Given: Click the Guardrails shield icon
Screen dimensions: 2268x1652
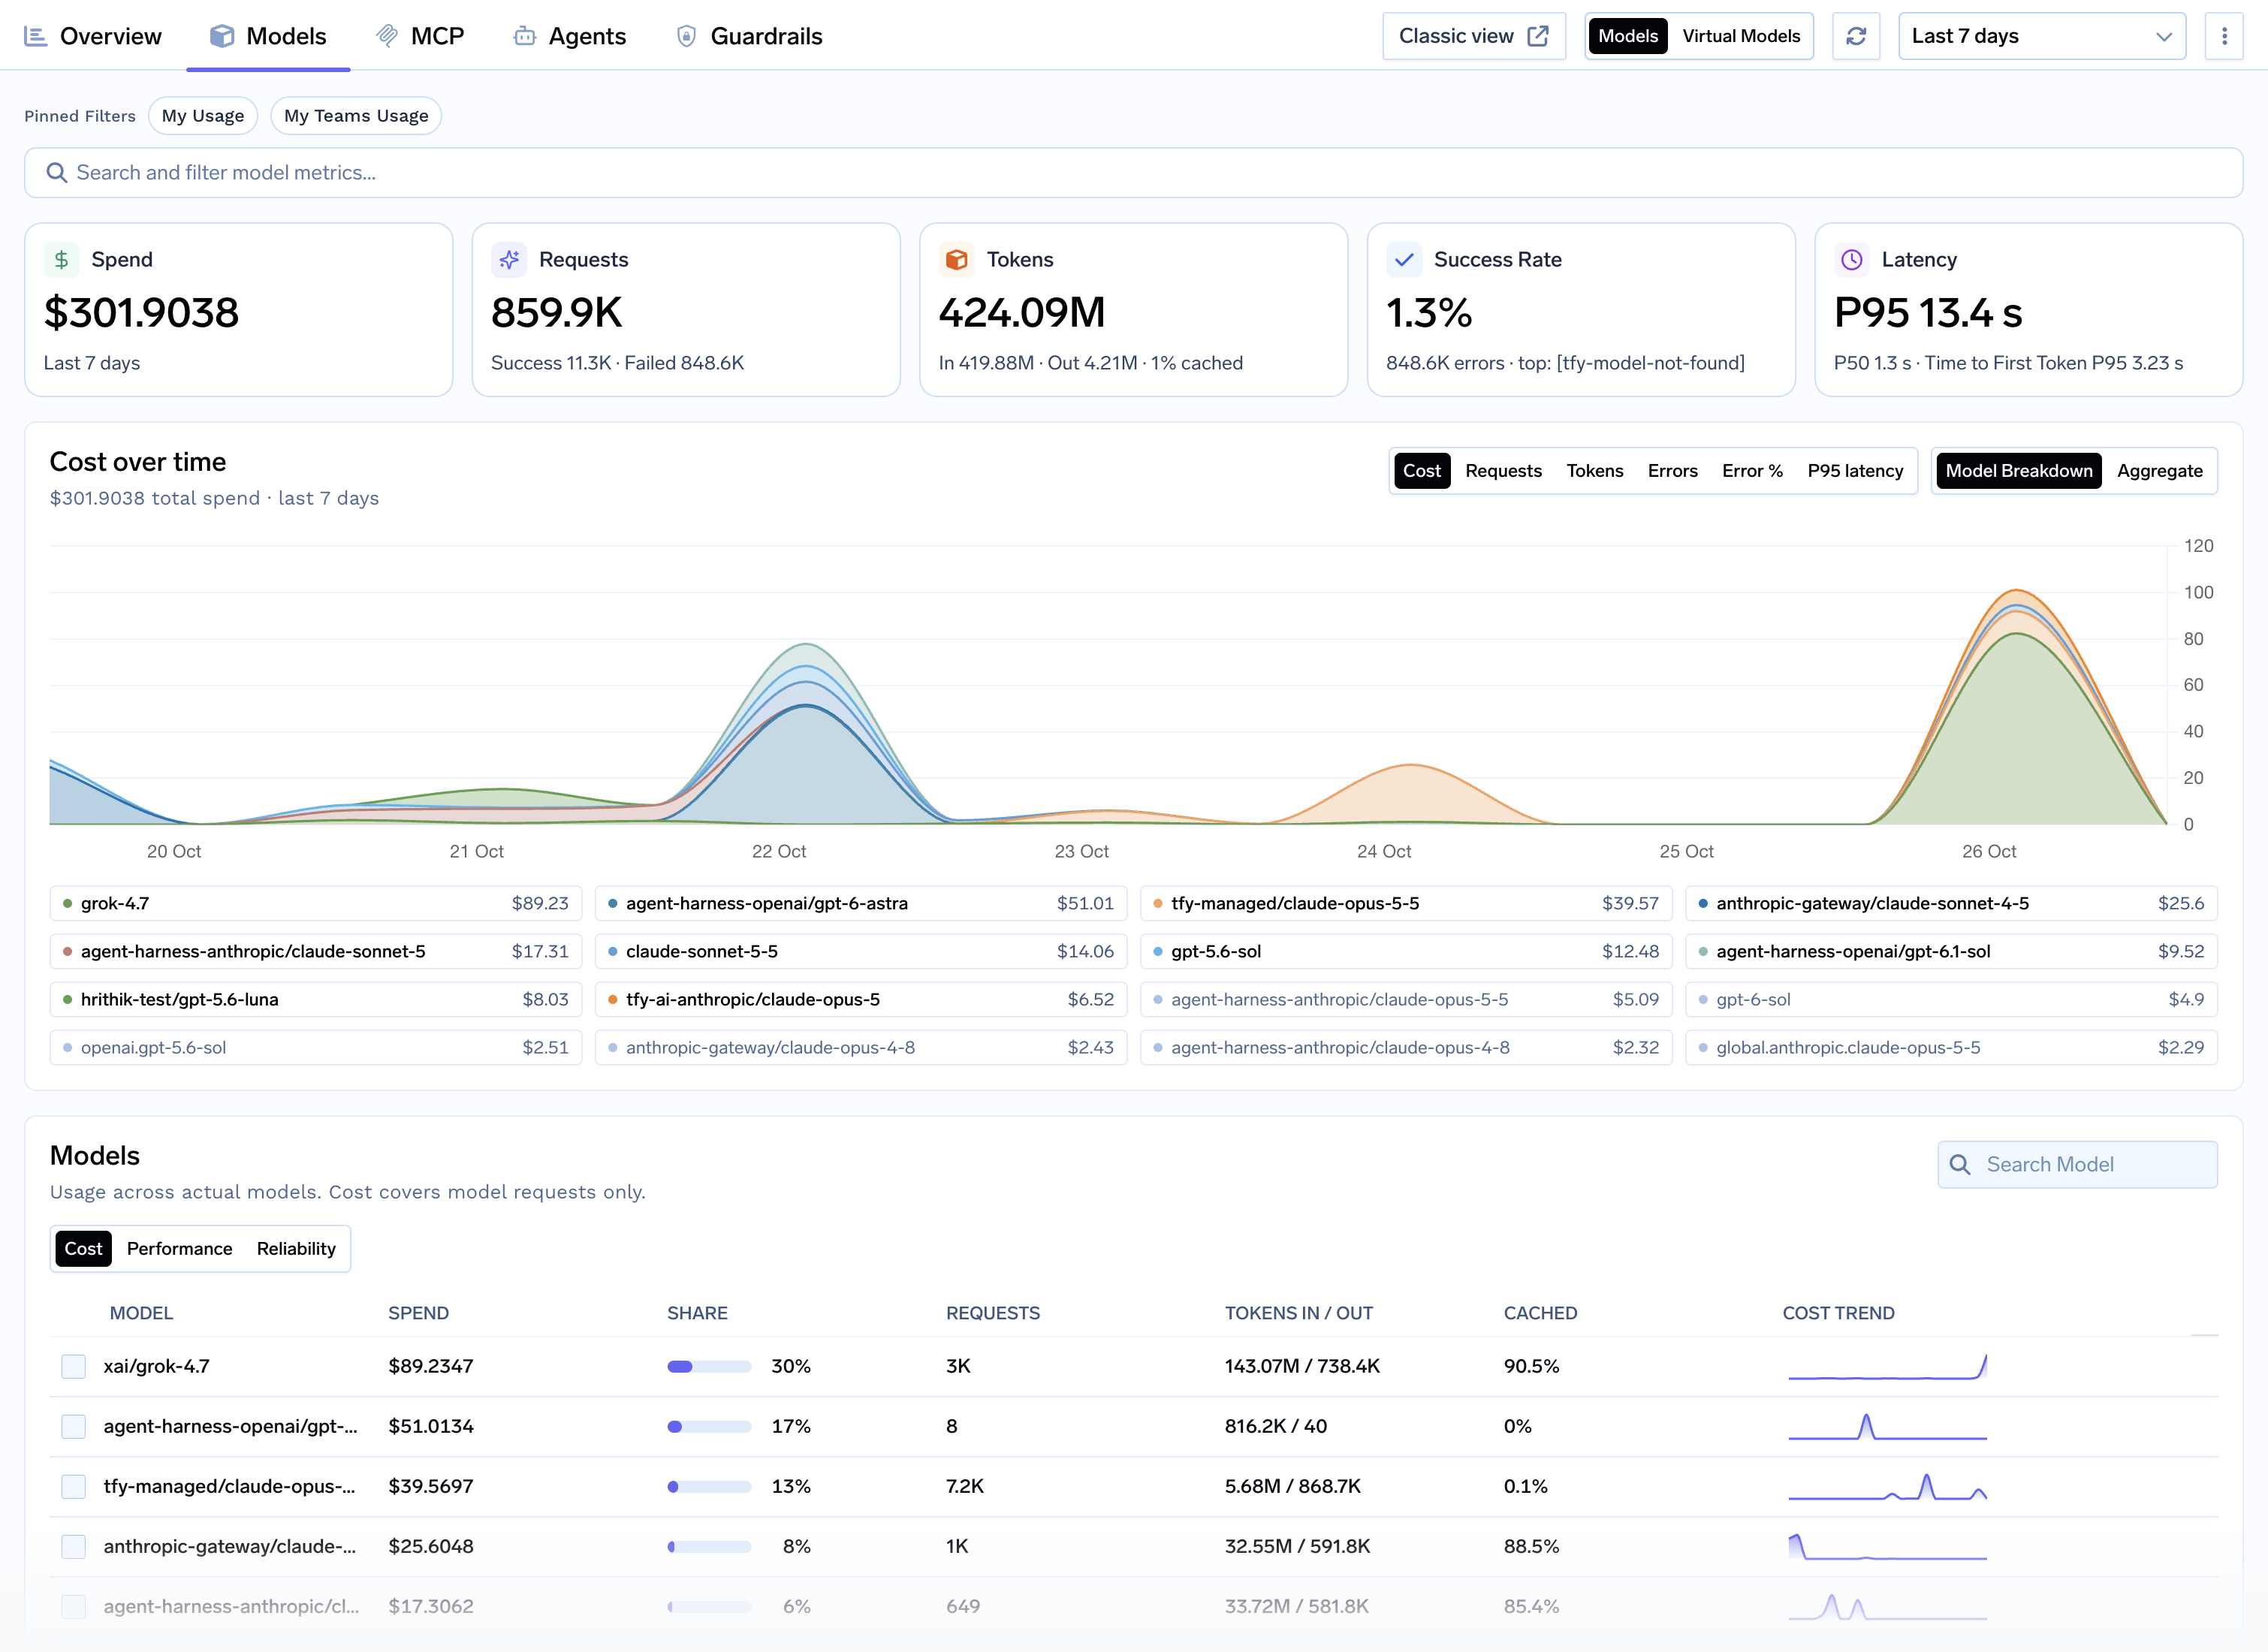Looking at the screenshot, I should point(686,36).
